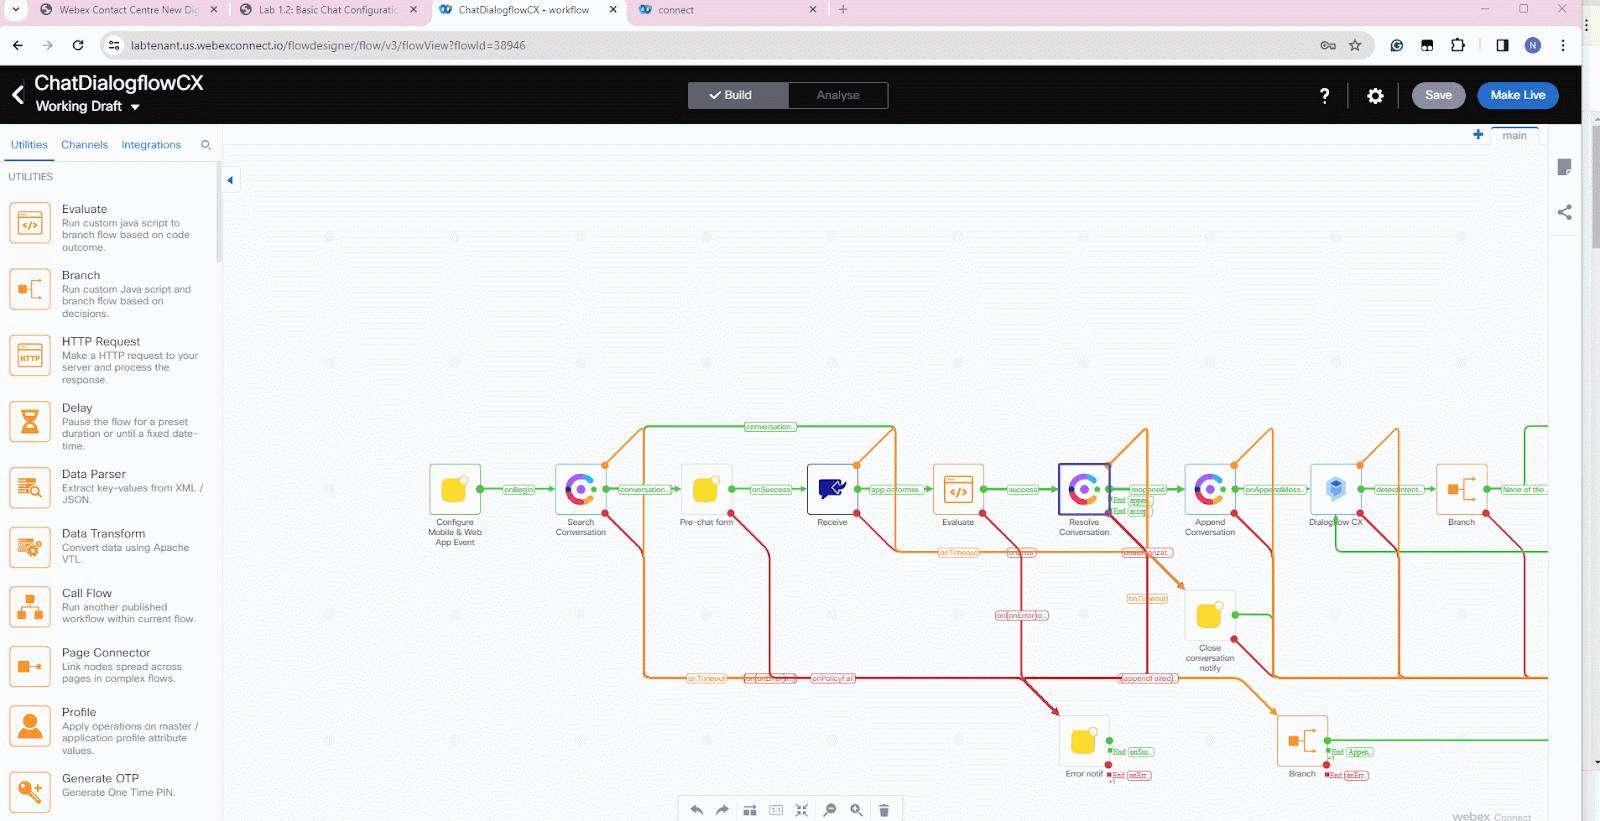The image size is (1600, 821).
Task: Select the Search Conversation node
Action: tap(581, 489)
